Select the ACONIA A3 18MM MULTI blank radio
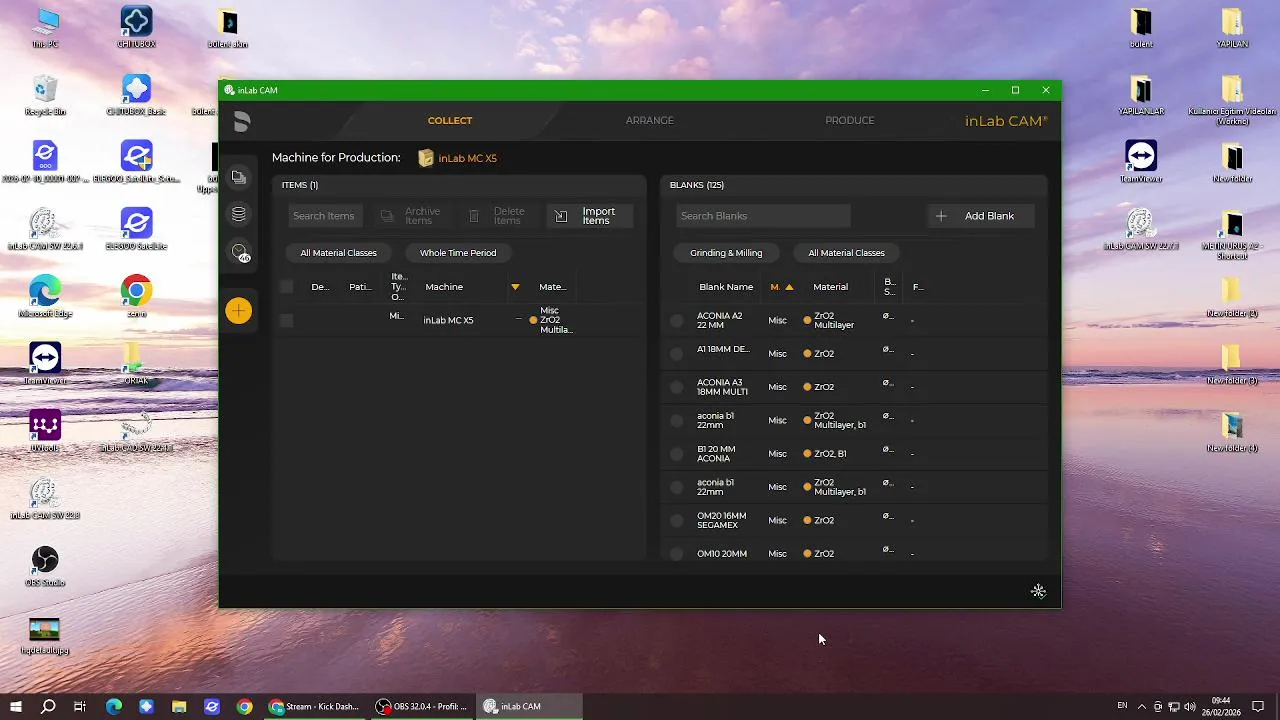 coord(677,387)
